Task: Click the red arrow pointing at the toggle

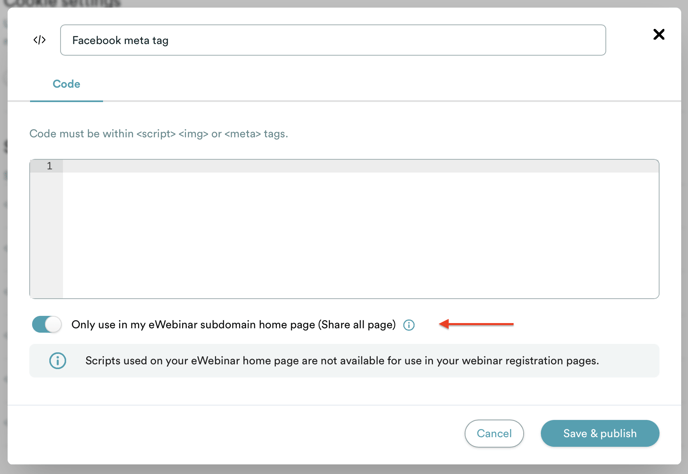Action: pyautogui.click(x=476, y=324)
